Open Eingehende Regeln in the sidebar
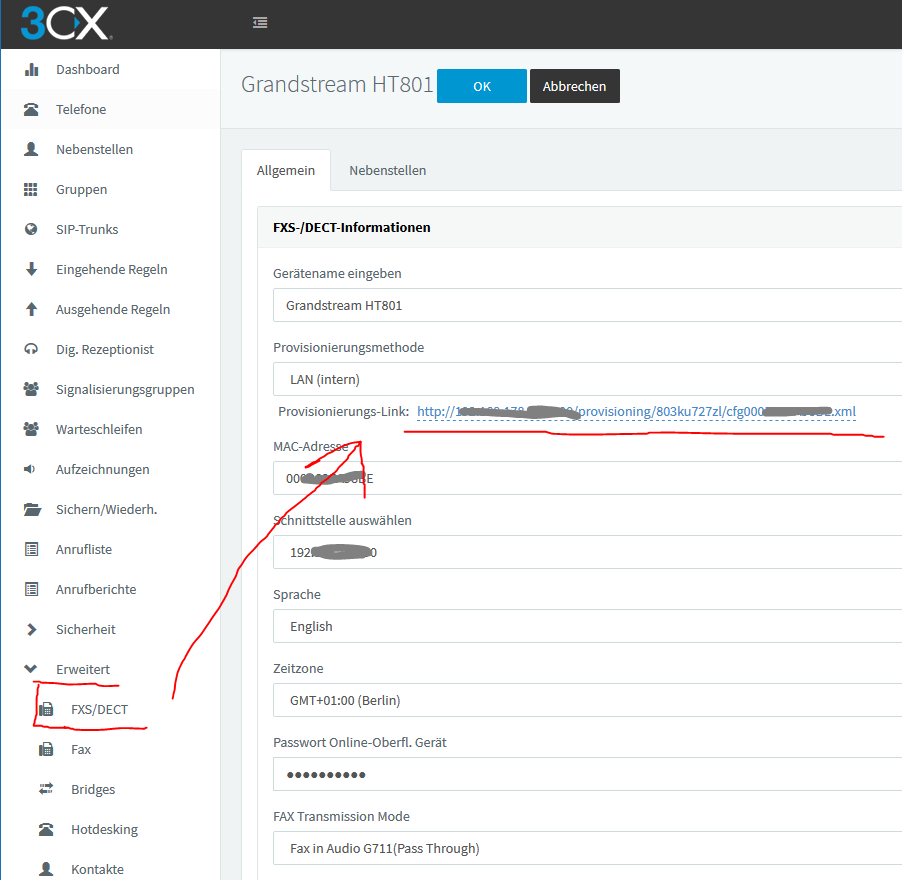 click(112, 269)
